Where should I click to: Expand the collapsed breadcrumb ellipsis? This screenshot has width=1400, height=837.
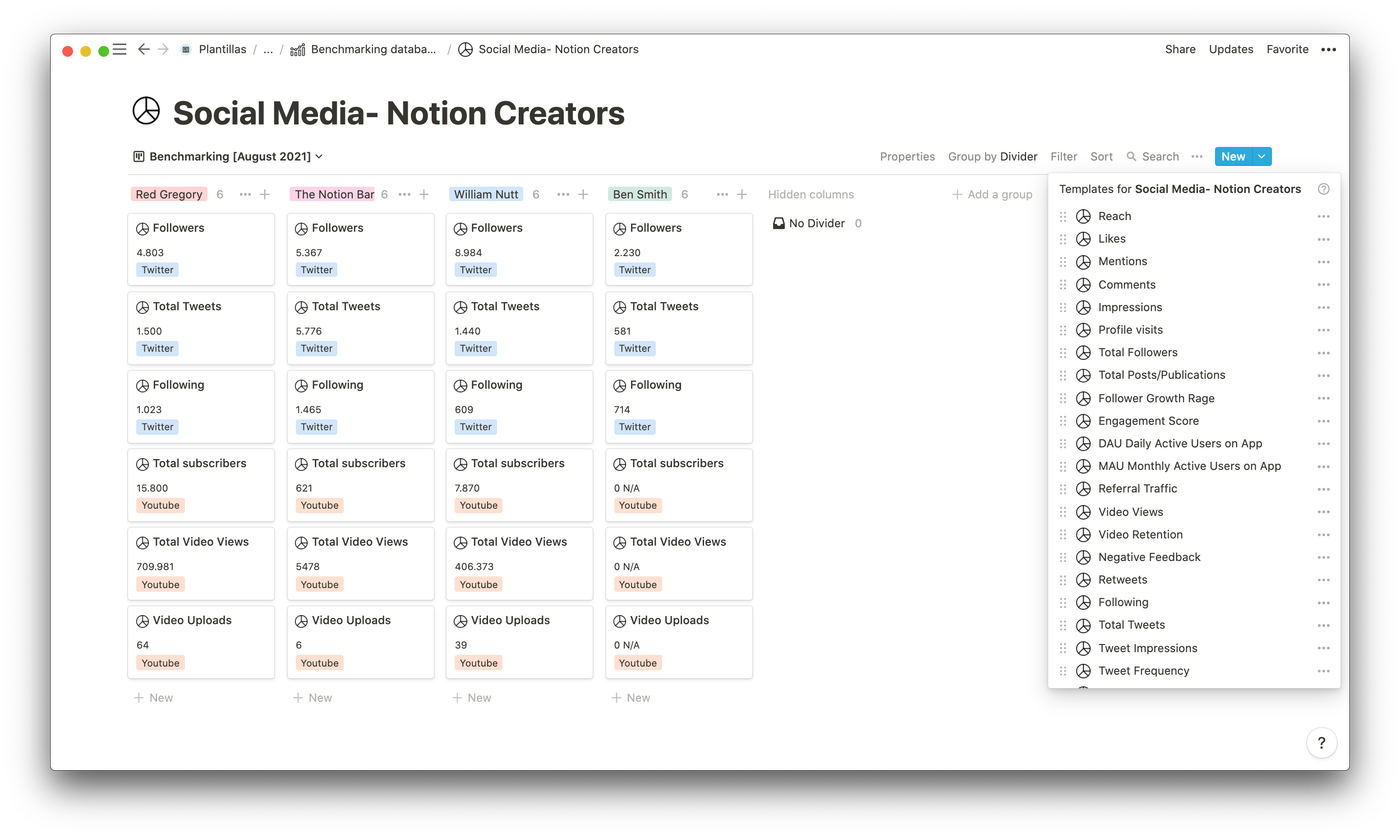point(268,49)
